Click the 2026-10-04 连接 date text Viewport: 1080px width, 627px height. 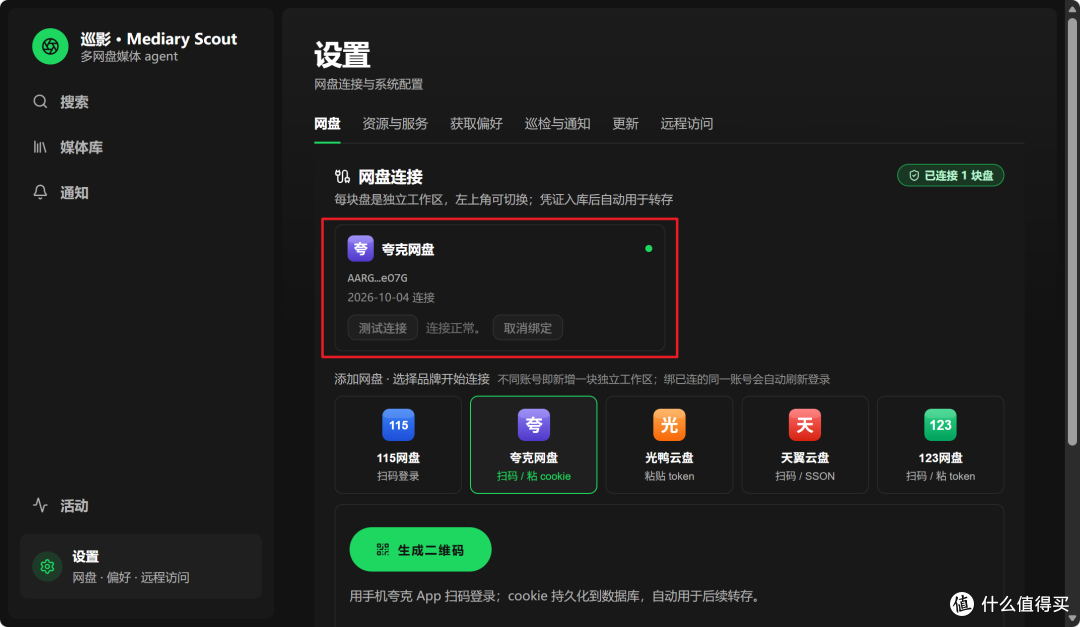click(x=391, y=298)
